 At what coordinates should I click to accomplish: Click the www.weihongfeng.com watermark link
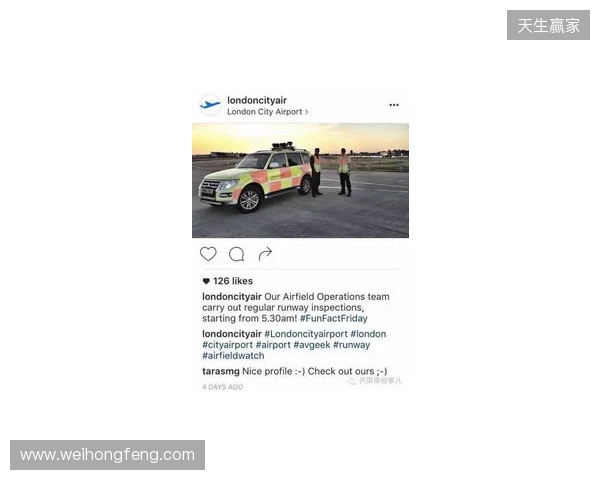[x=108, y=455]
